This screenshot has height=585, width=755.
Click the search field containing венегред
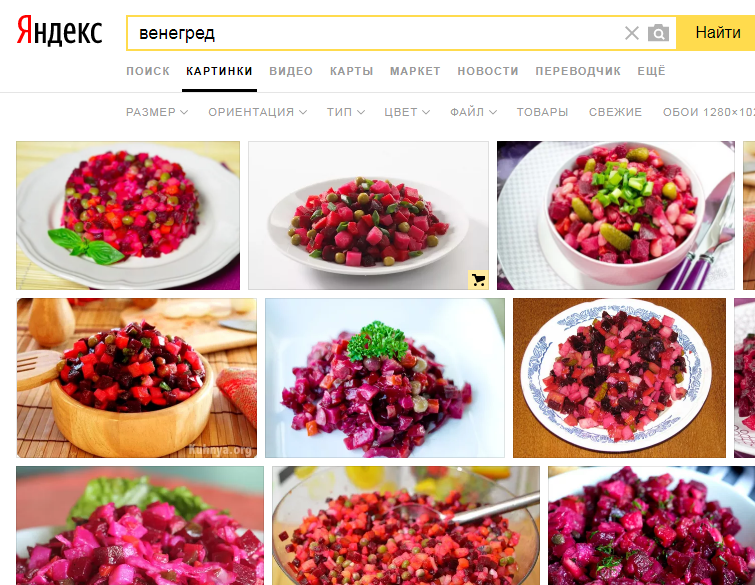pos(376,33)
